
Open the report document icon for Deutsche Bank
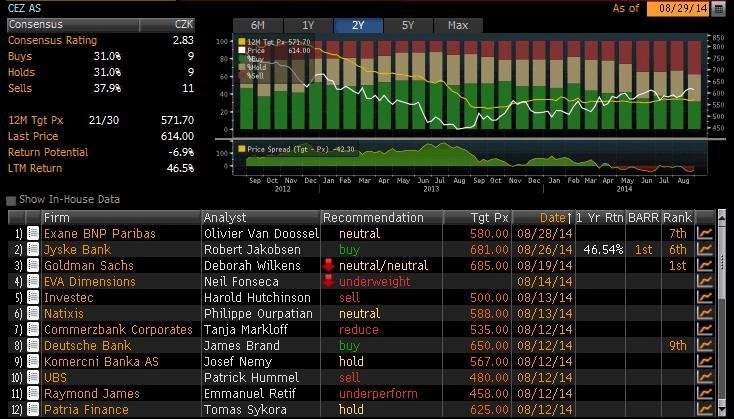(33, 345)
